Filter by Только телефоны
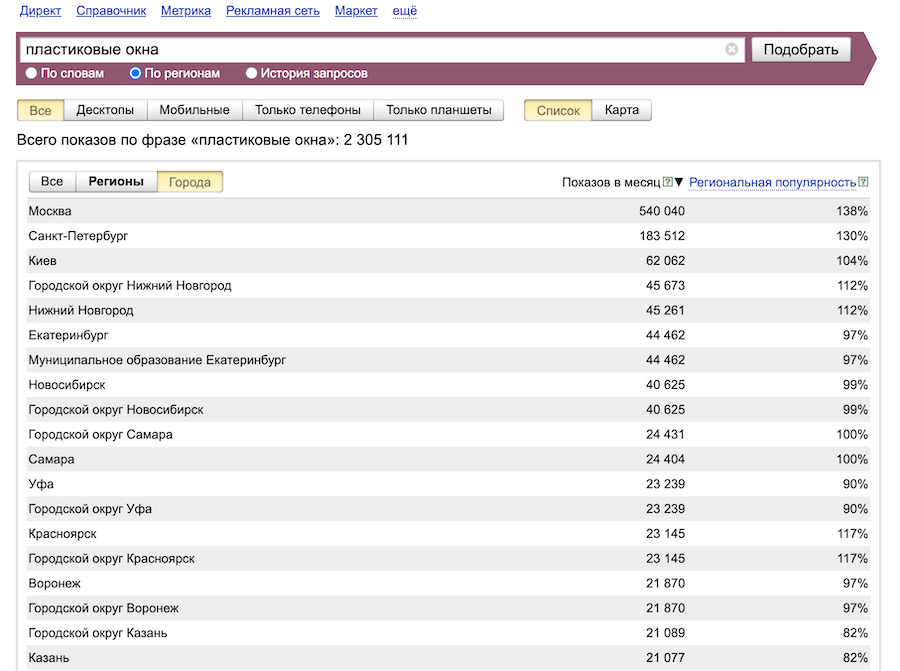This screenshot has height=671, width=900. [x=308, y=110]
